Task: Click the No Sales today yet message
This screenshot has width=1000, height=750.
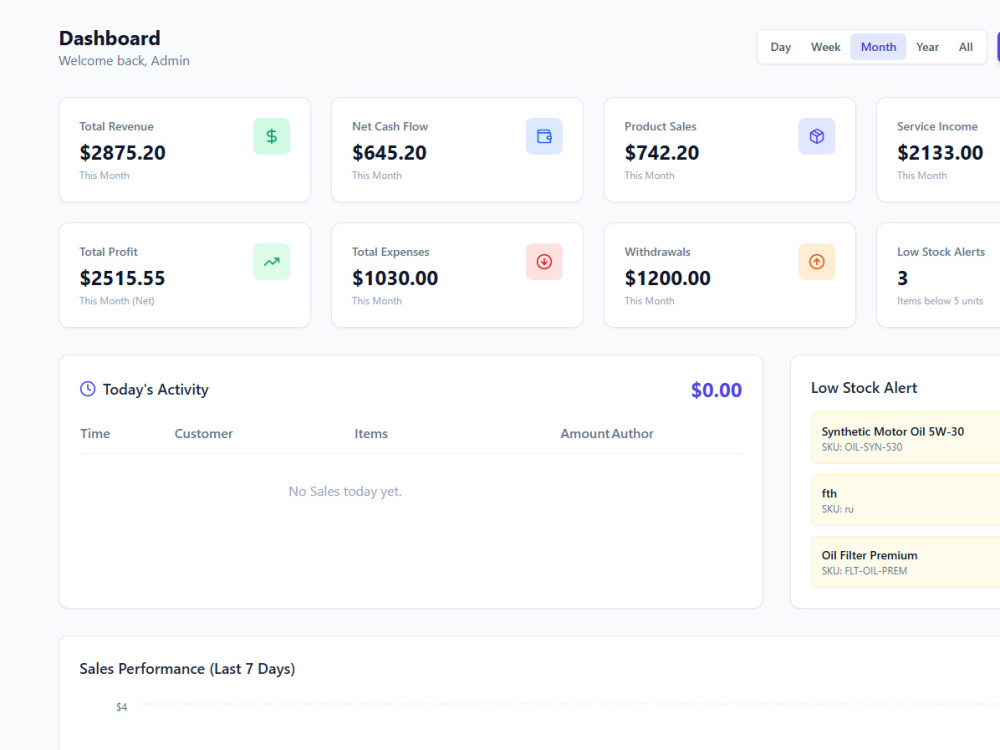Action: point(345,492)
